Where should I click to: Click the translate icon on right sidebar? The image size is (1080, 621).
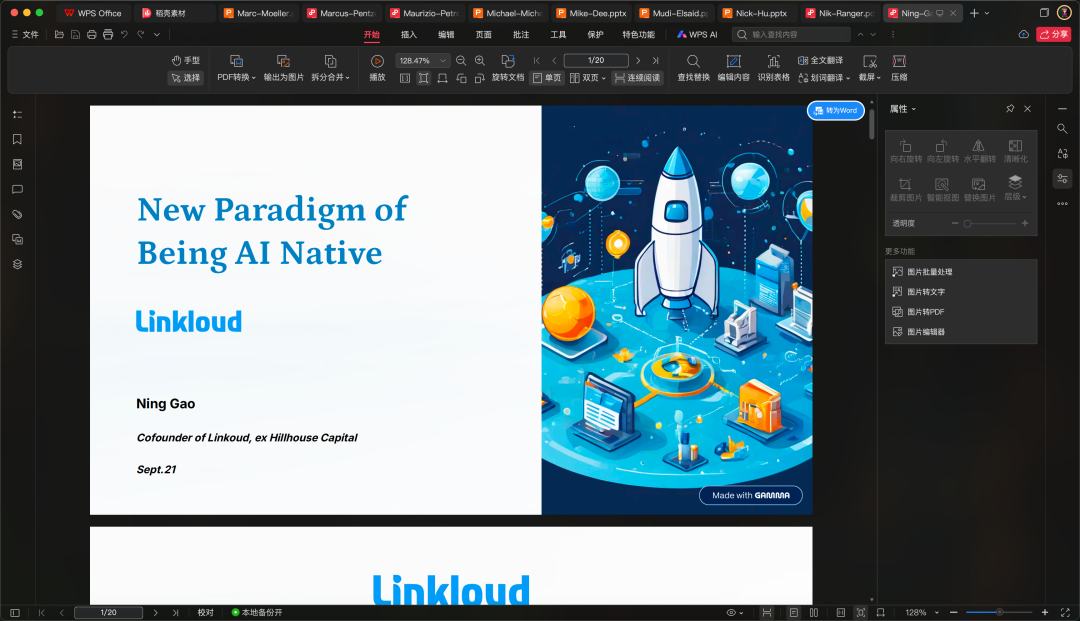point(1062,154)
